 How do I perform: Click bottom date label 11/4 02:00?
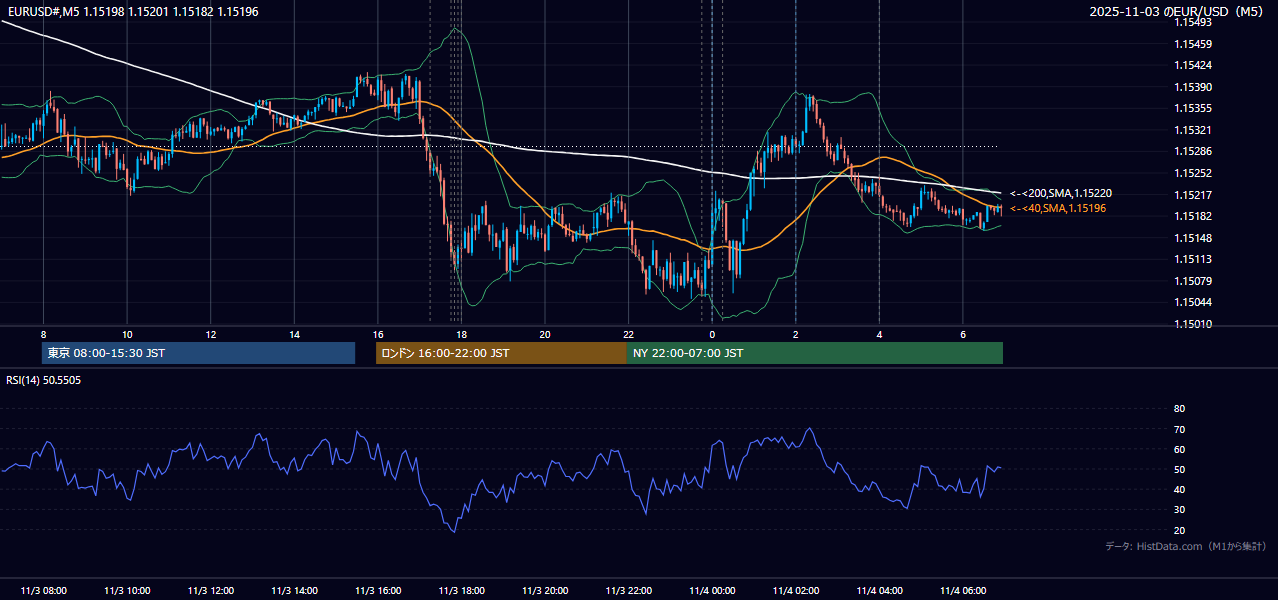795,591
